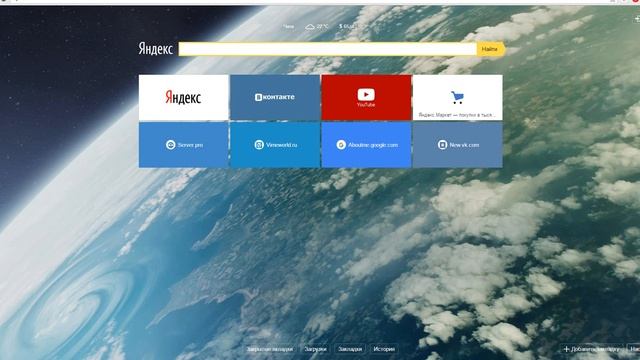The height and width of the screenshot is (360, 640).
Task: Click the plus icon at the top-right corner
Action: click(x=637, y=19)
